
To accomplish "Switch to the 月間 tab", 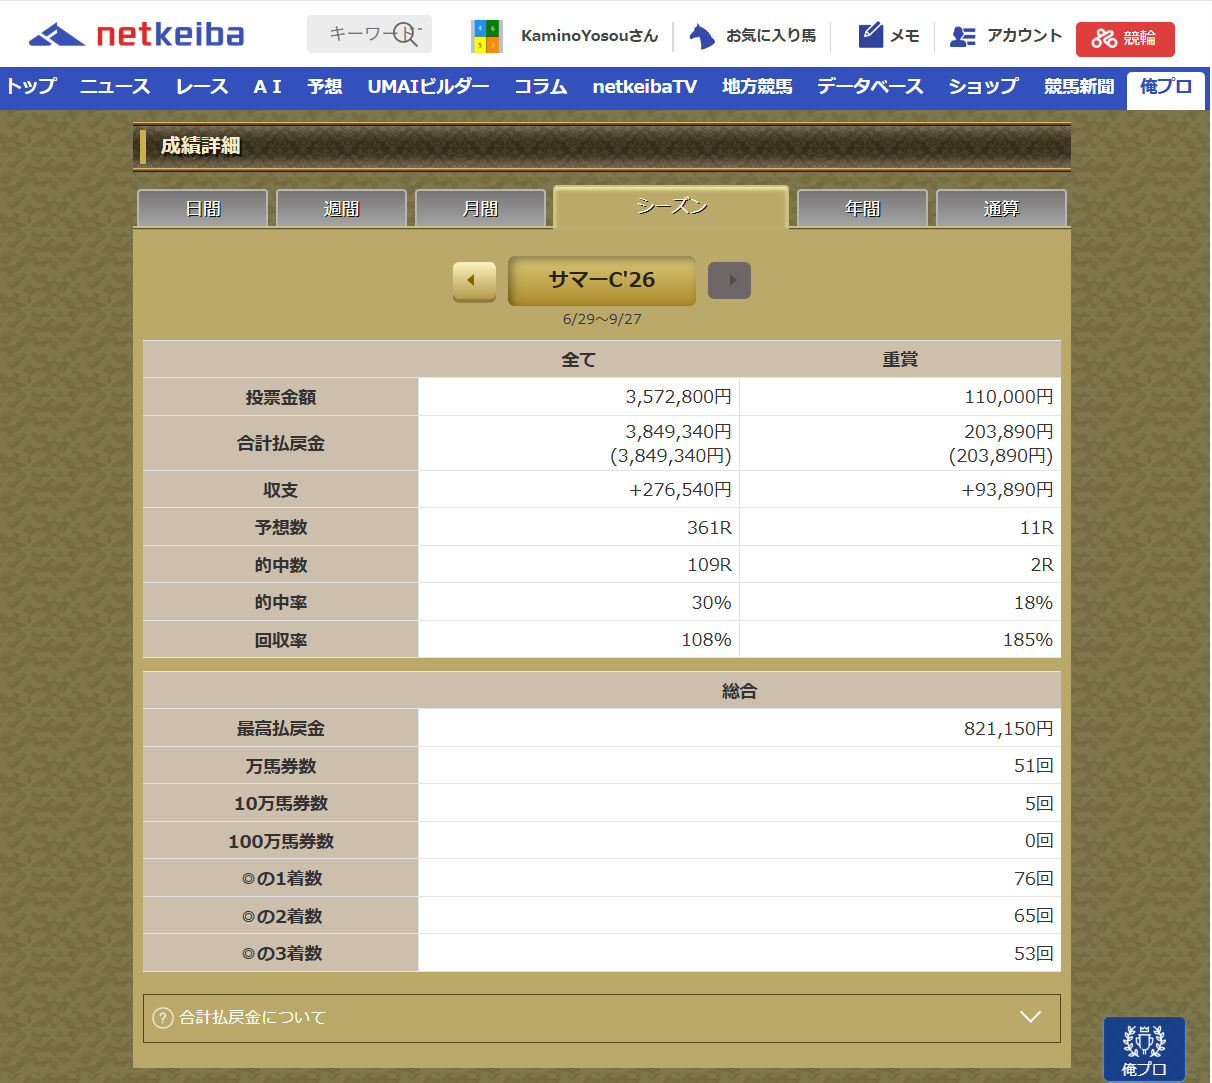I will coord(480,208).
